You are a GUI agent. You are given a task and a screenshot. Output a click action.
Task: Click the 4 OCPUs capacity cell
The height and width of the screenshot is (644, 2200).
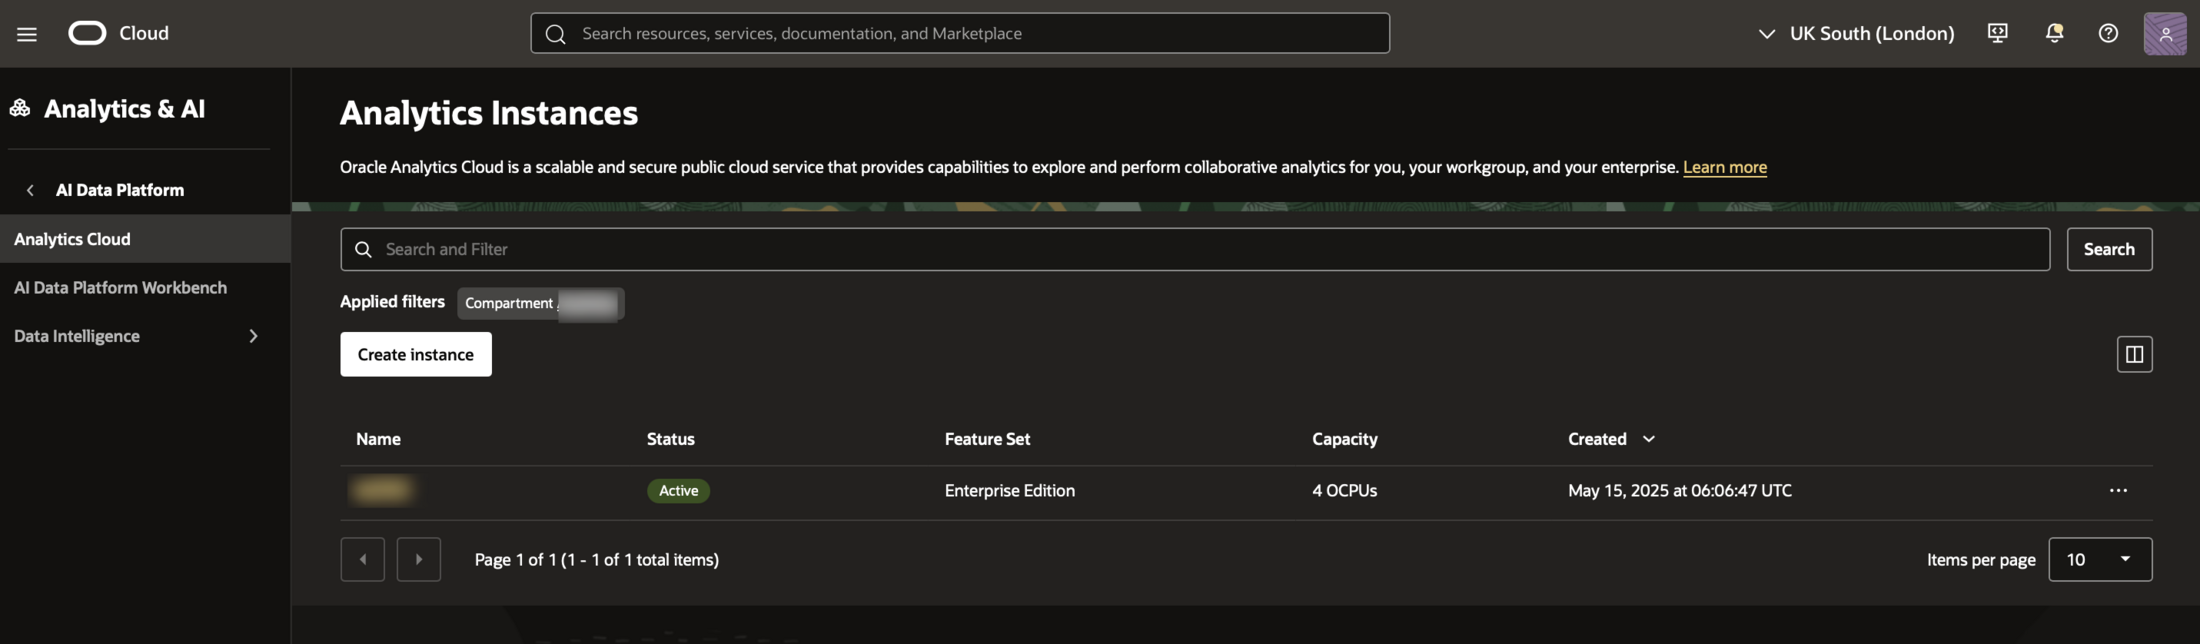1344,491
